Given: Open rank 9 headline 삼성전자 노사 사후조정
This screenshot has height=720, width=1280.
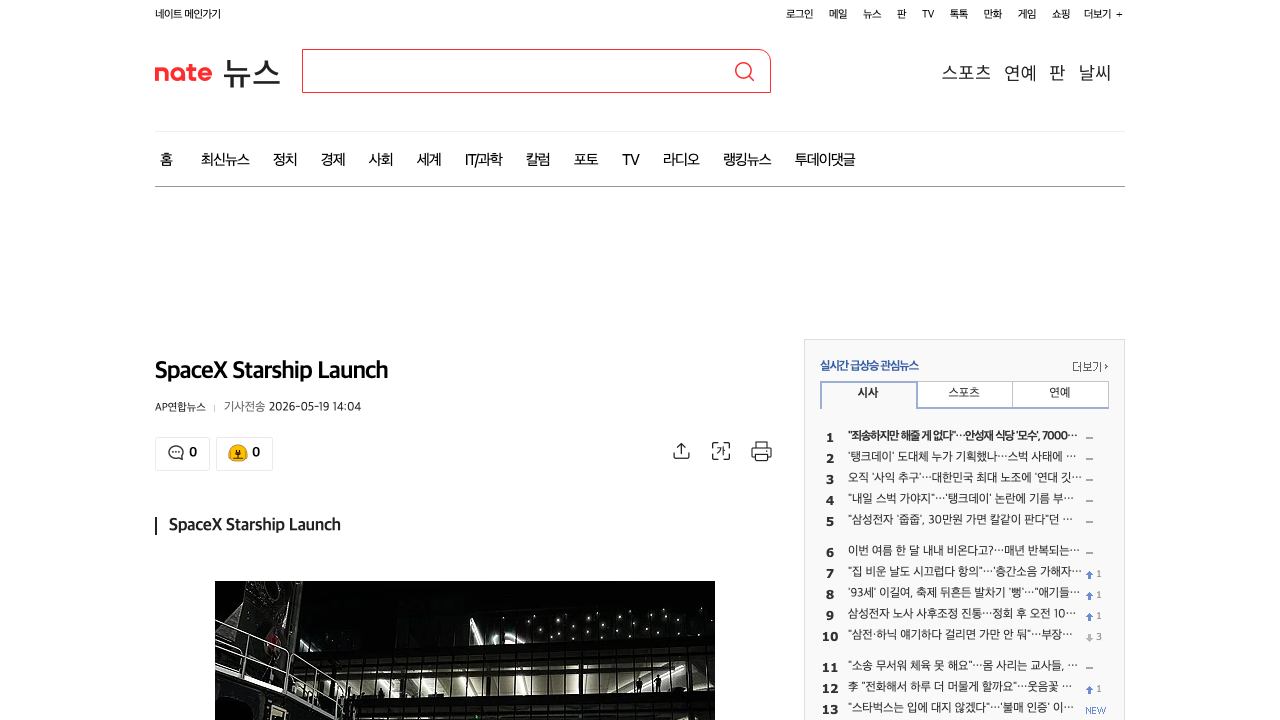Looking at the screenshot, I should (x=962, y=614).
